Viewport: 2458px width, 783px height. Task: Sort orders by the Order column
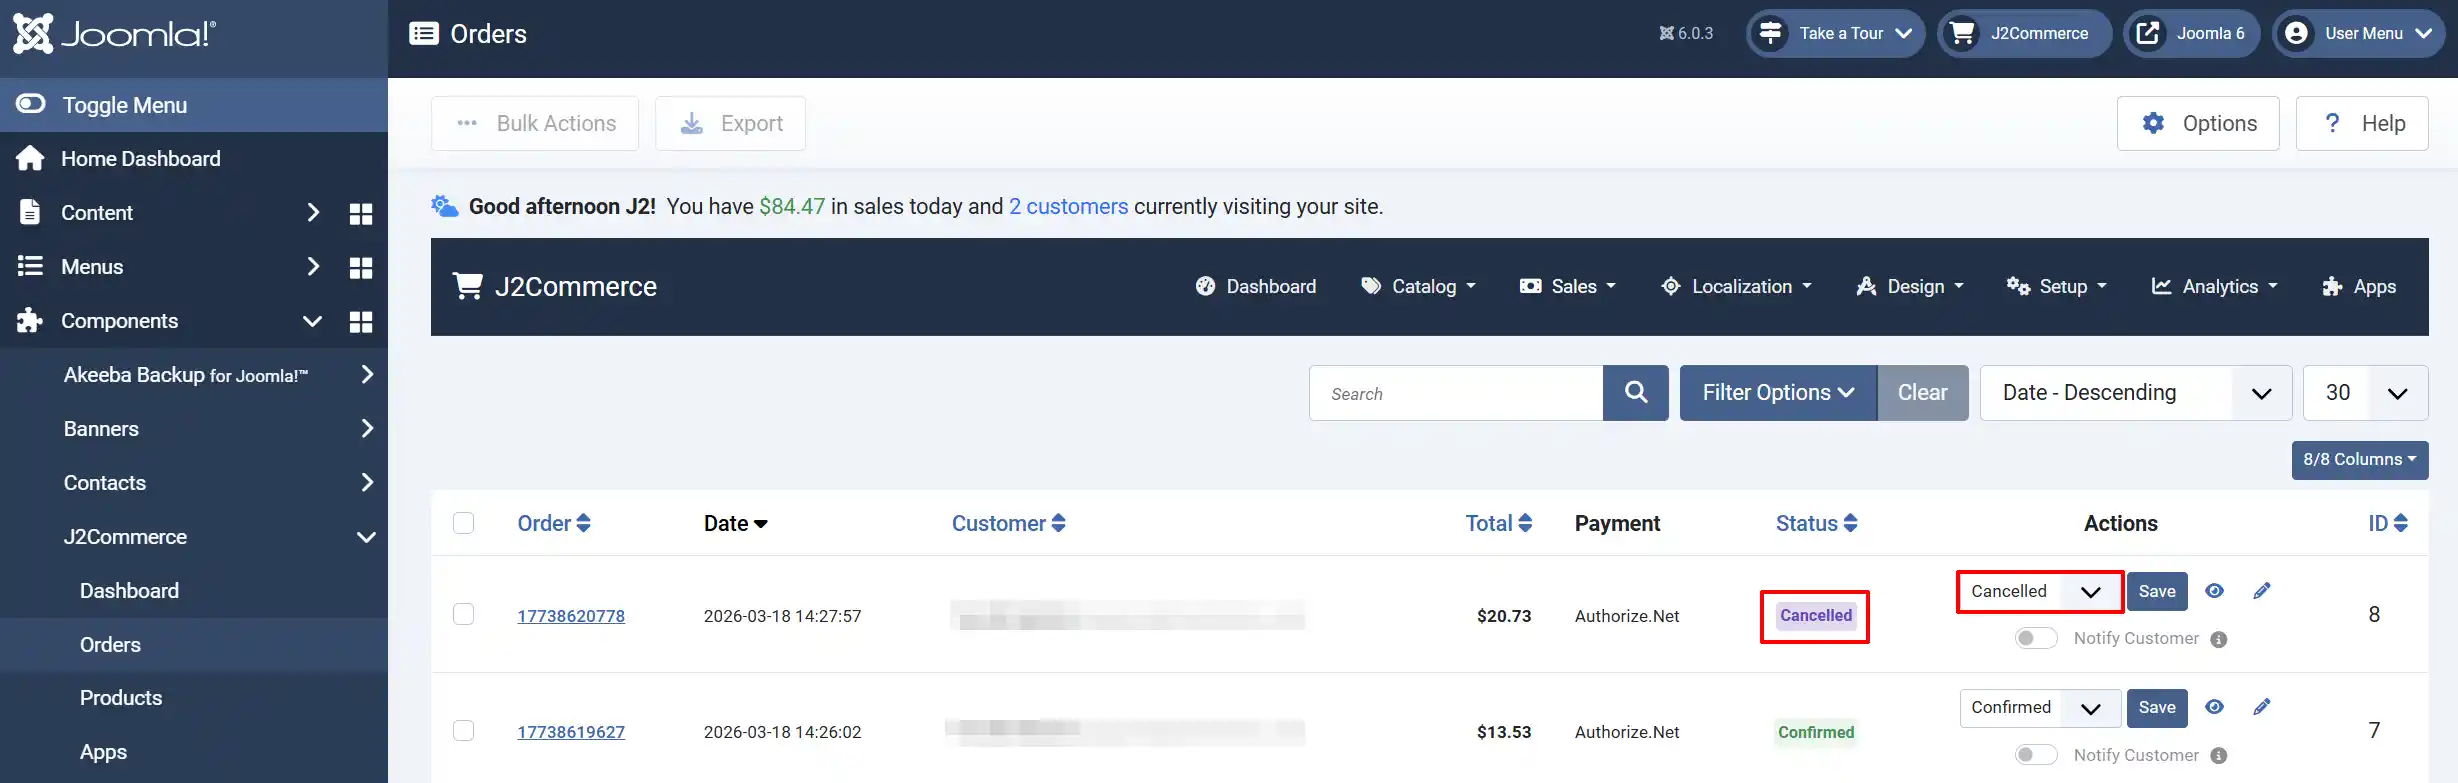pos(554,523)
